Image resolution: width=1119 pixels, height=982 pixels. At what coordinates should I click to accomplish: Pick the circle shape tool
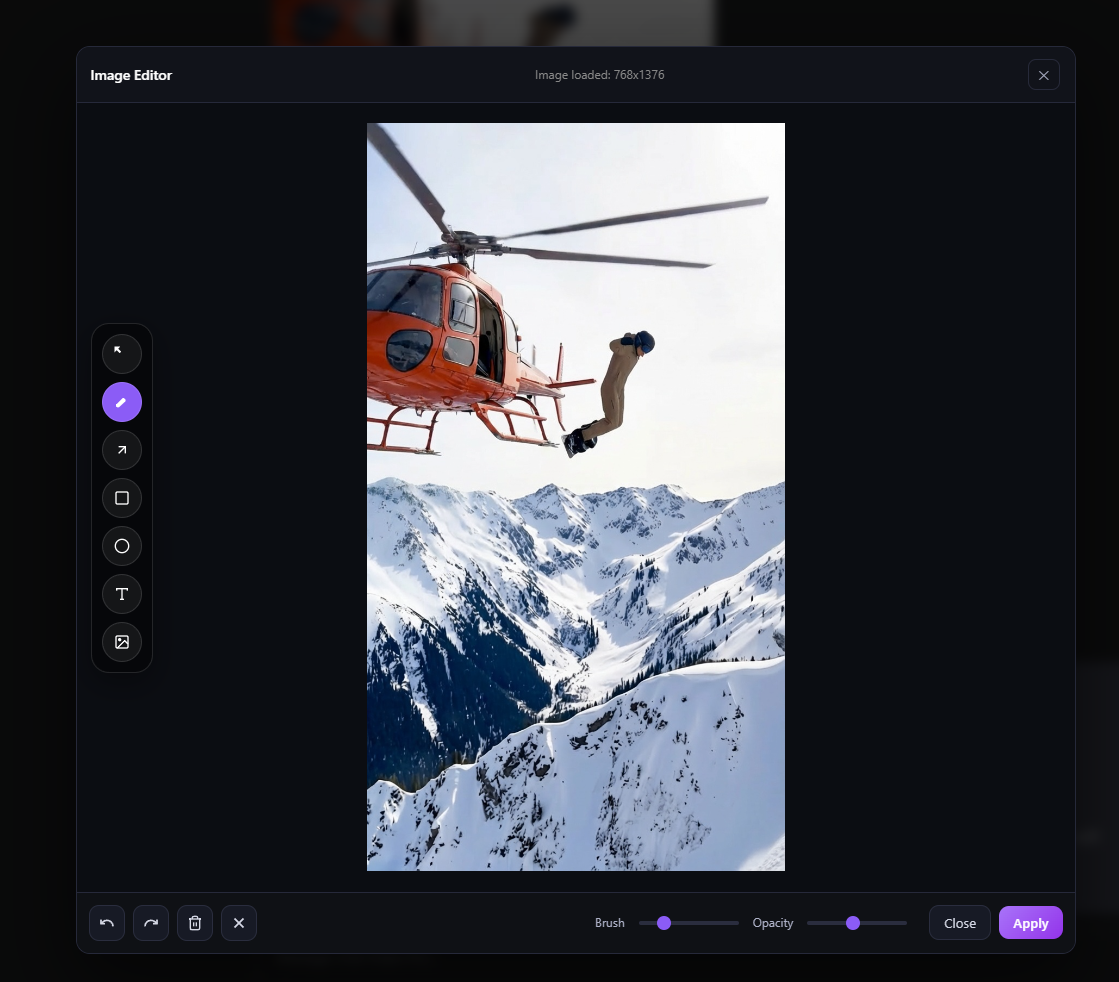click(x=122, y=546)
